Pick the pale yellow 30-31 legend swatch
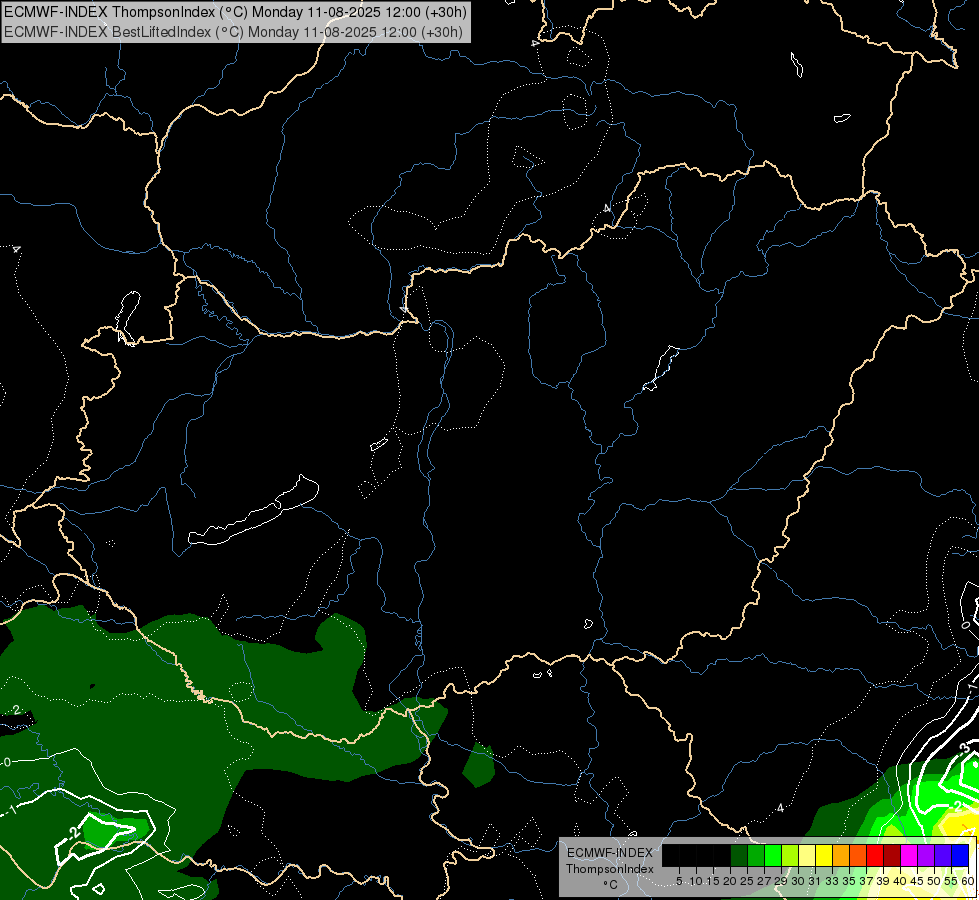This screenshot has height=900, width=979. click(807, 855)
